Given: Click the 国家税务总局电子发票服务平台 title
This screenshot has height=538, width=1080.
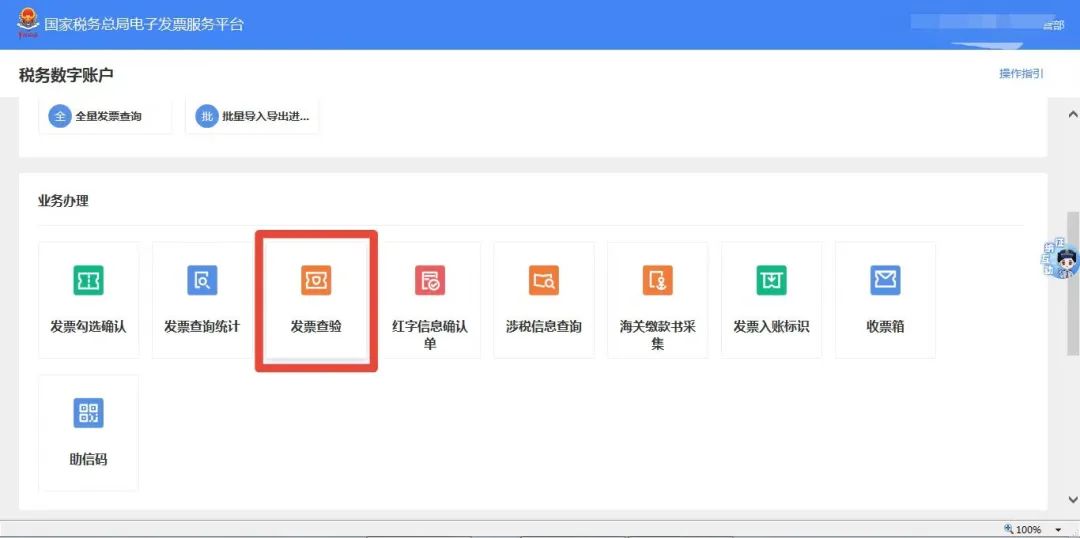Looking at the screenshot, I should [x=144, y=25].
